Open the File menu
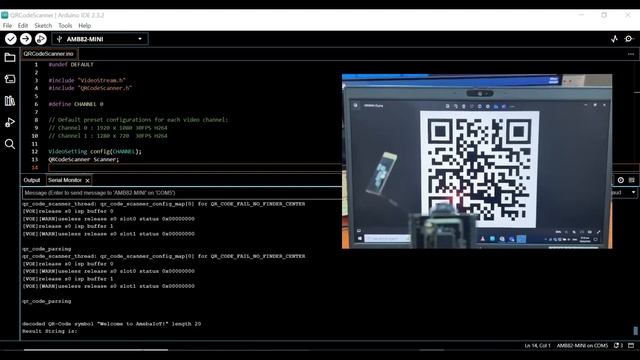The height and width of the screenshot is (360, 640). pyautogui.click(x=7, y=25)
